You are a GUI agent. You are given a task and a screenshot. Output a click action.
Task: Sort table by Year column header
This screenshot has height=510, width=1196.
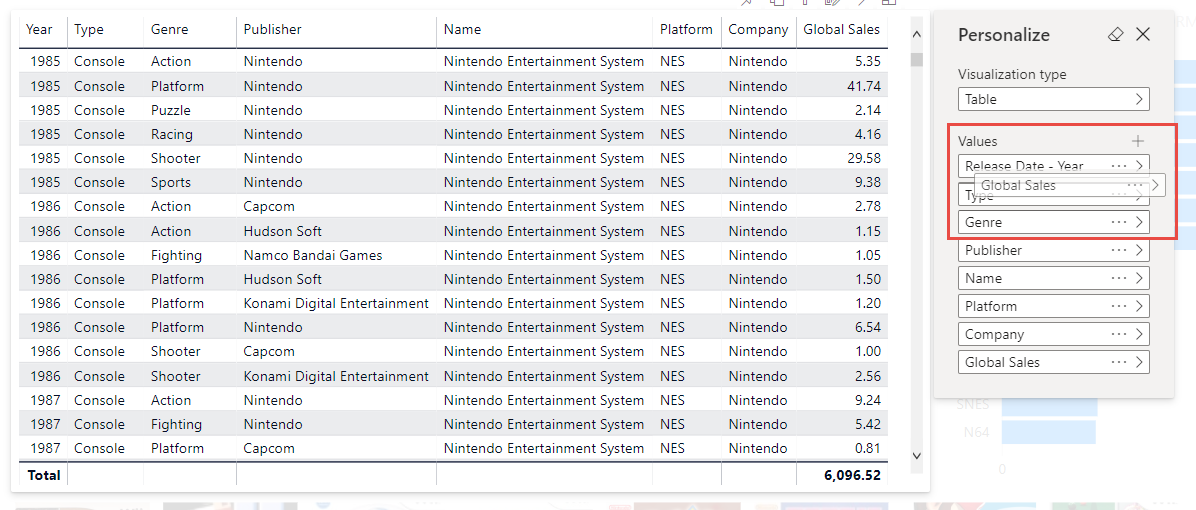point(40,30)
